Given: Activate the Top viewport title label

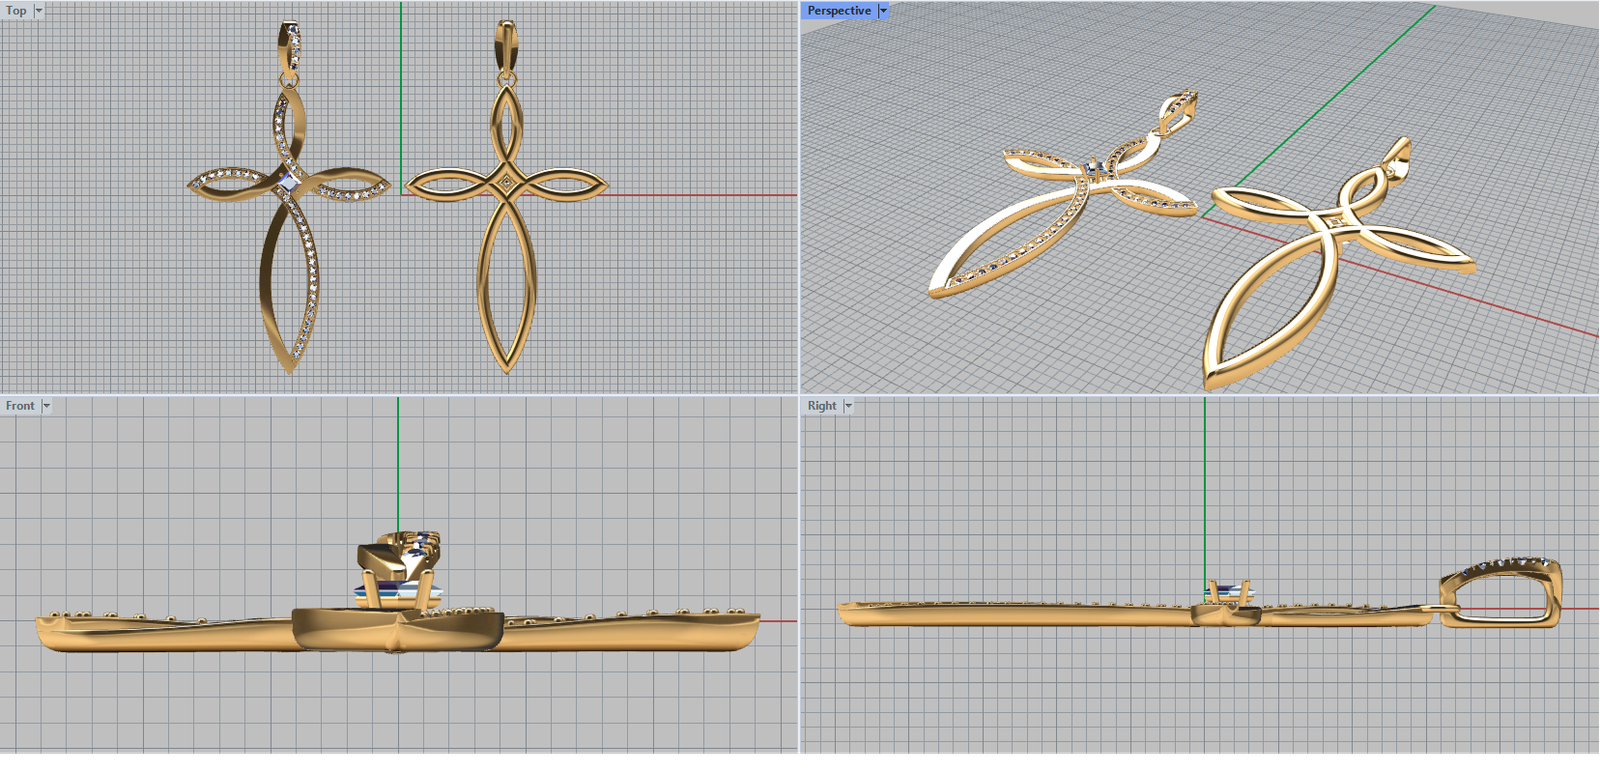Looking at the screenshot, I should 16,11.
